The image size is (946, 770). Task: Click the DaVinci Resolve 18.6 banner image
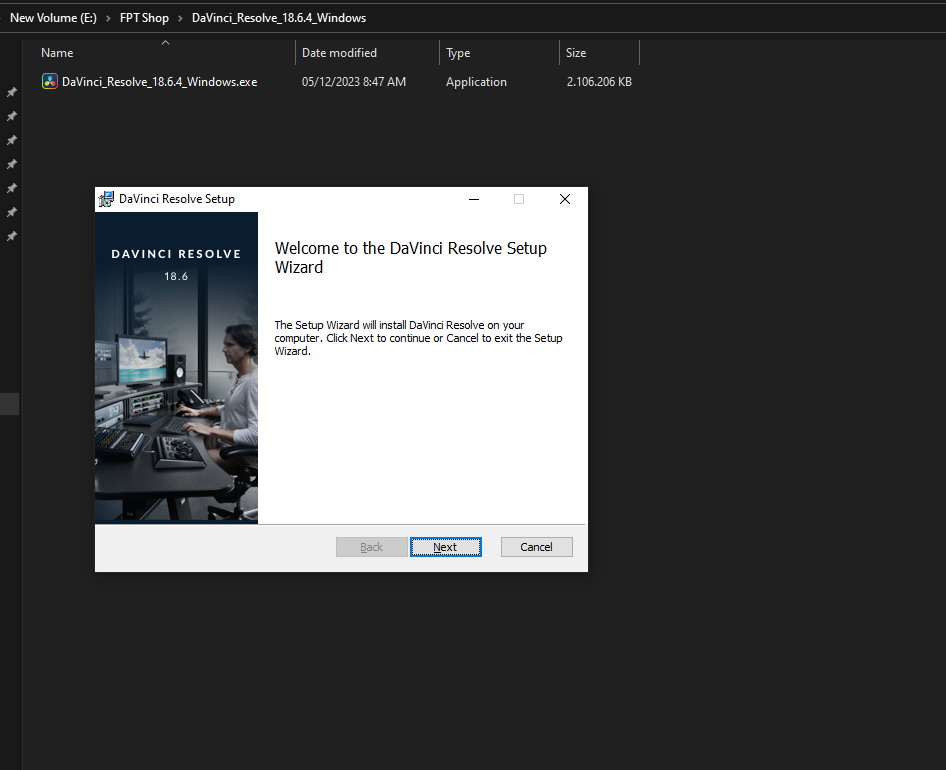(x=176, y=368)
